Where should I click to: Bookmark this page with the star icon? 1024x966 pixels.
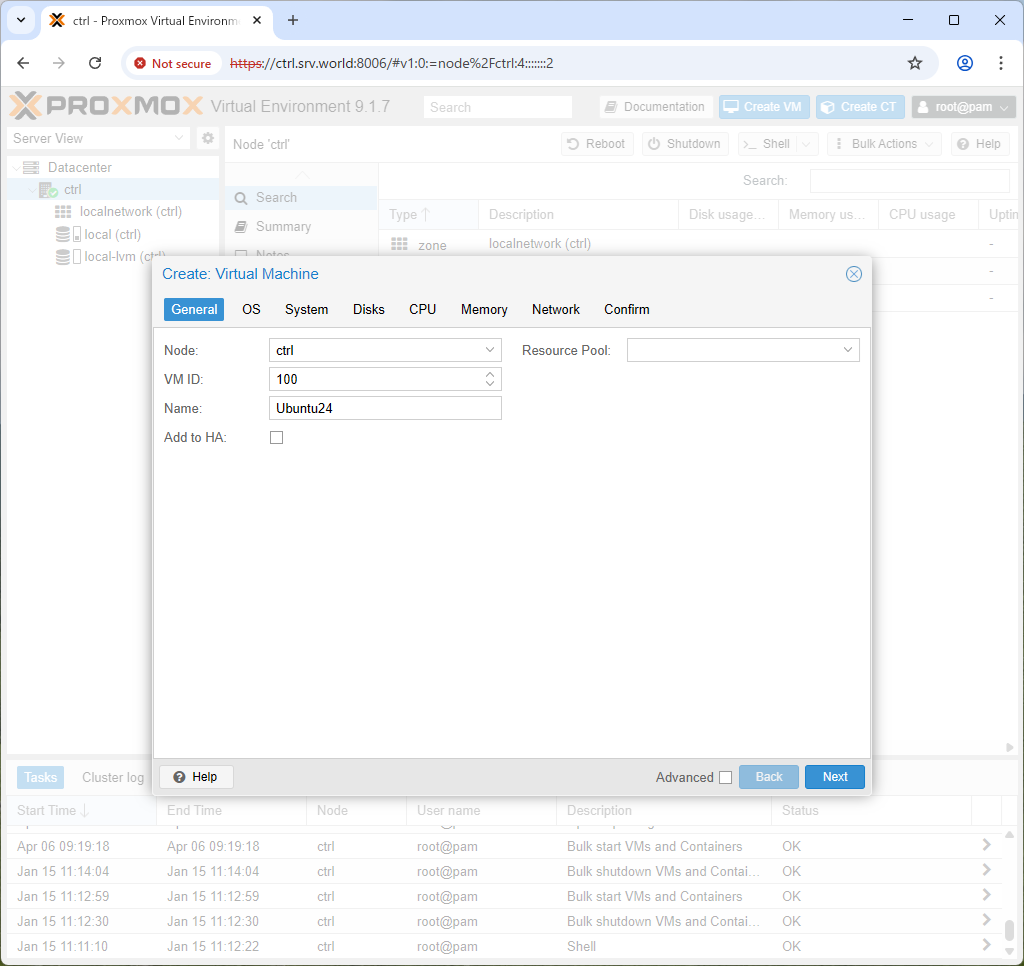[915, 63]
